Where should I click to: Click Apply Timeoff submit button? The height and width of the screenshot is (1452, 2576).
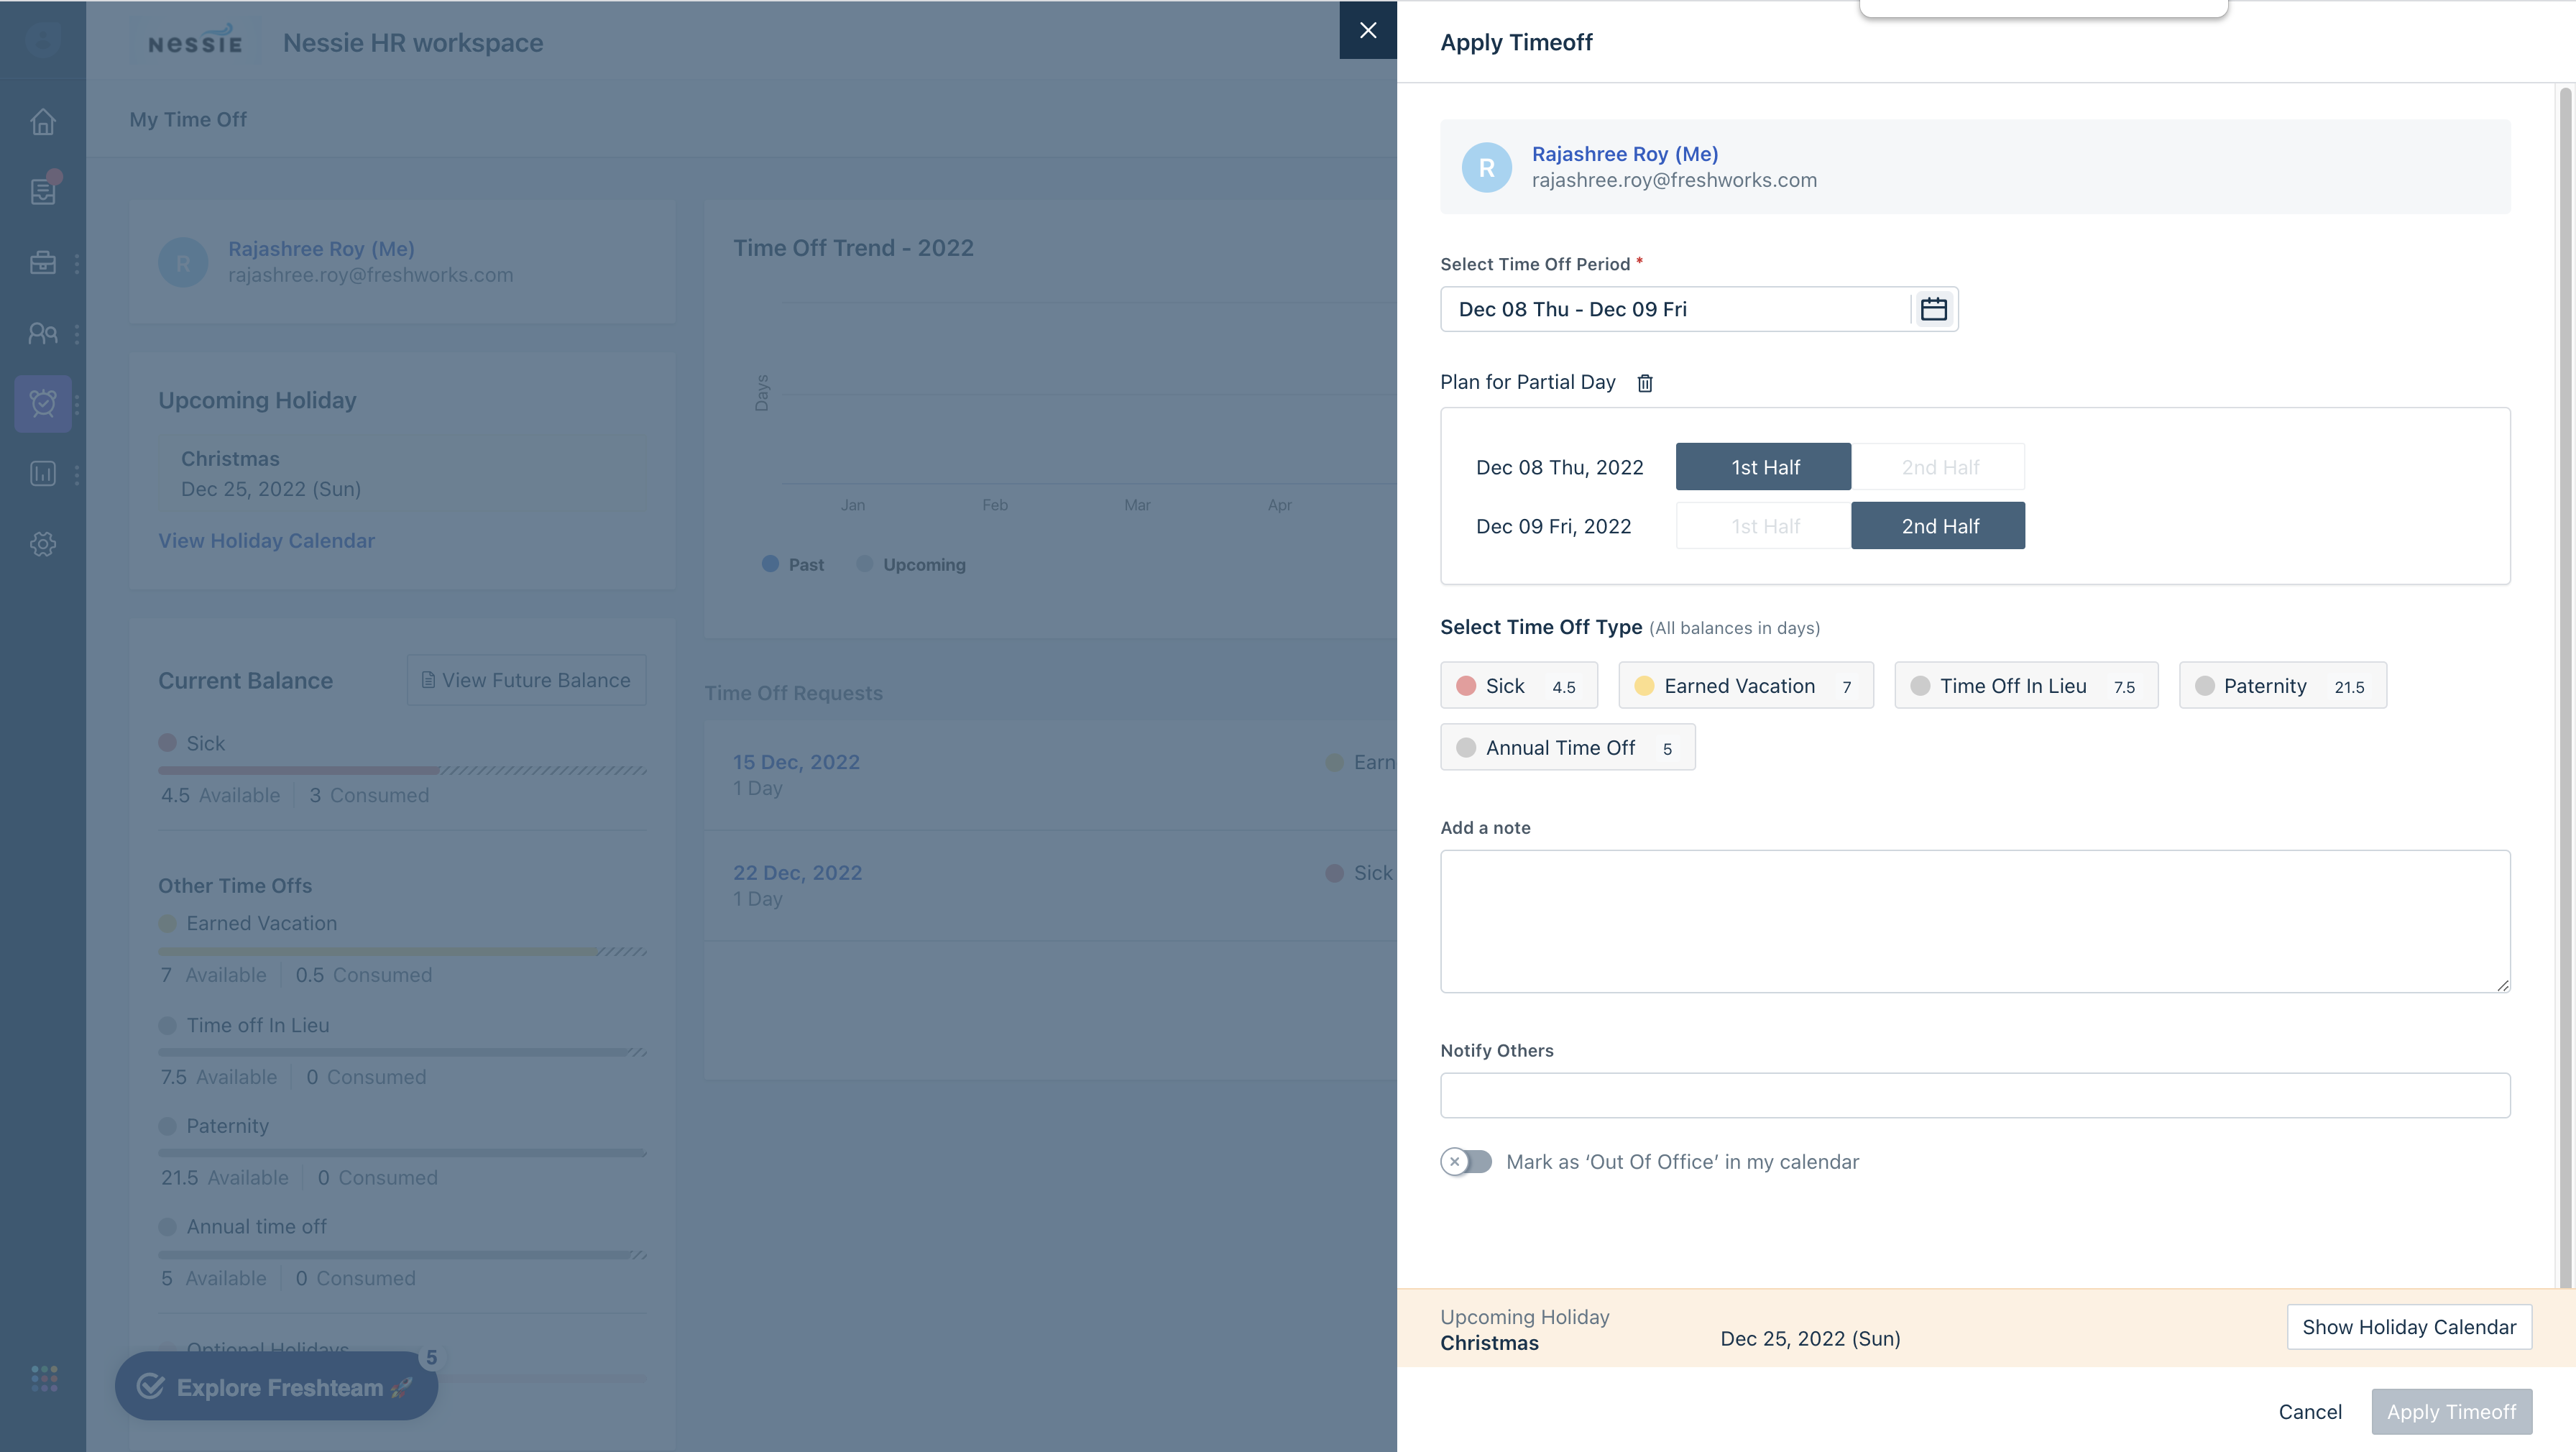pyautogui.click(x=2451, y=1412)
